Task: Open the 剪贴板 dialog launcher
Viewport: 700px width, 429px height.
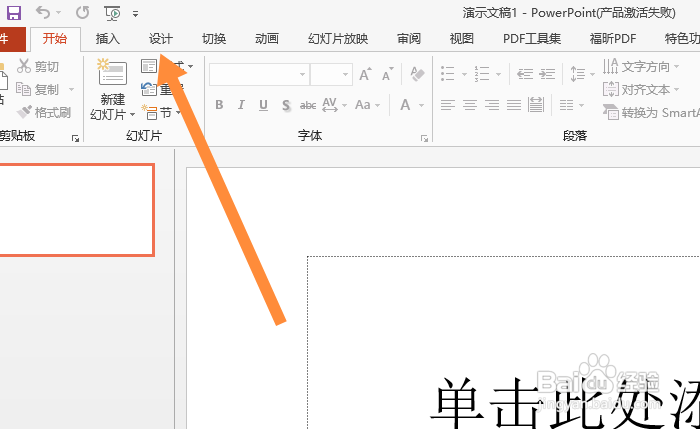Action: coord(75,139)
